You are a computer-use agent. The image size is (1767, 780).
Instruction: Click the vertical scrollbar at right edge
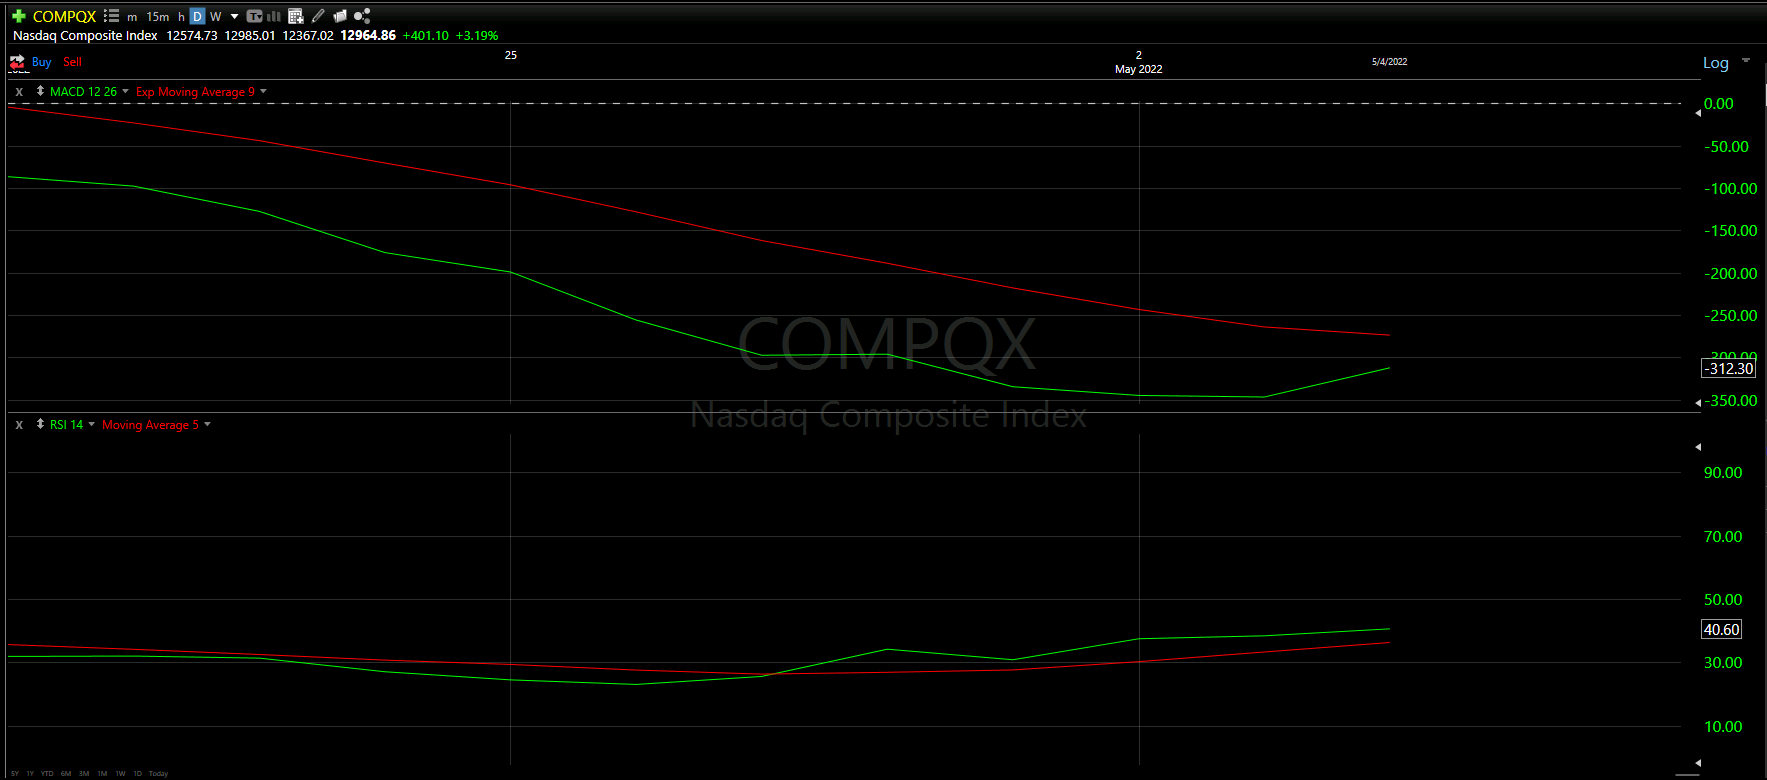click(1764, 95)
